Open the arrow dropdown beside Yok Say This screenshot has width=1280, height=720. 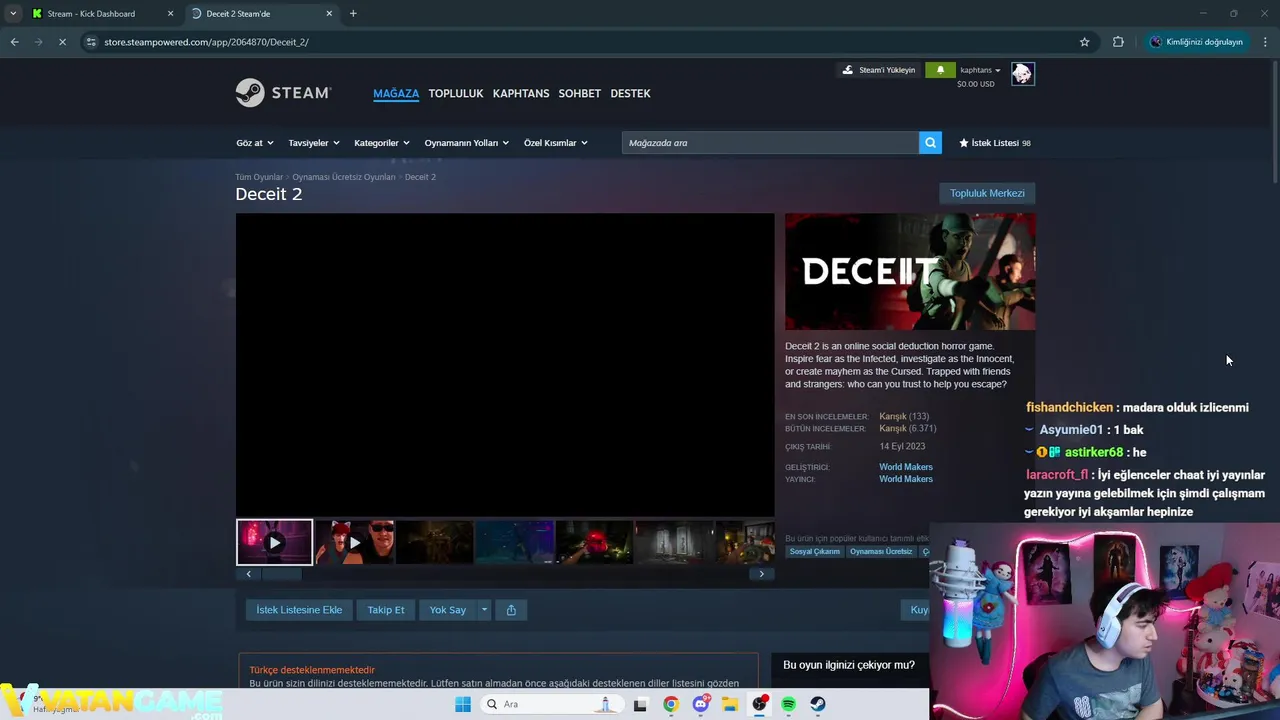[x=484, y=610]
